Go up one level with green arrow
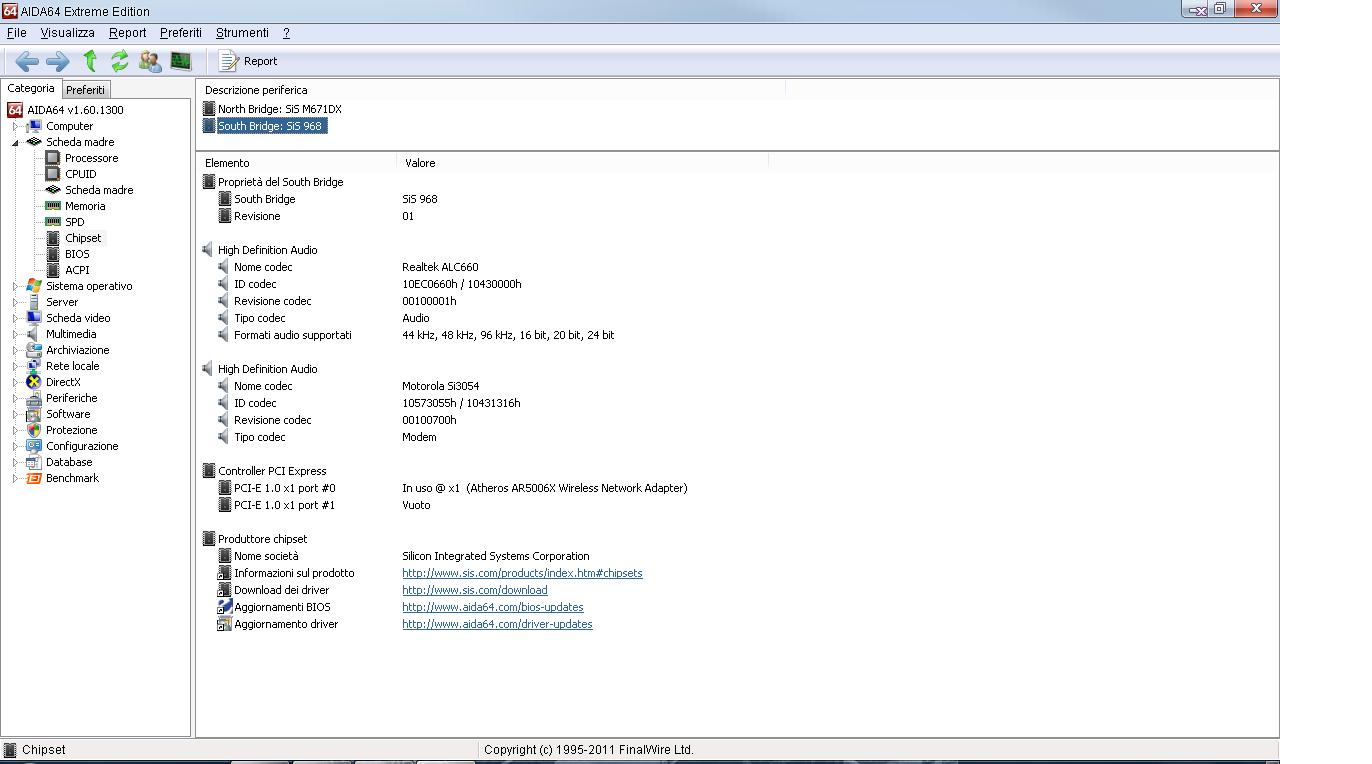This screenshot has width=1372, height=764. point(90,61)
